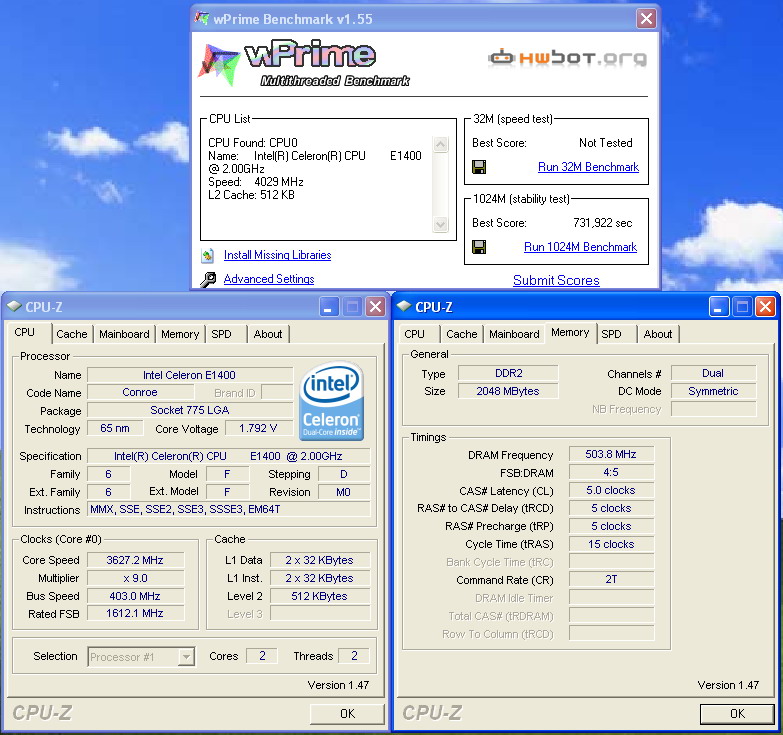The height and width of the screenshot is (735, 783).
Task: Click OK in the right CPU-Z window
Action: [x=738, y=714]
